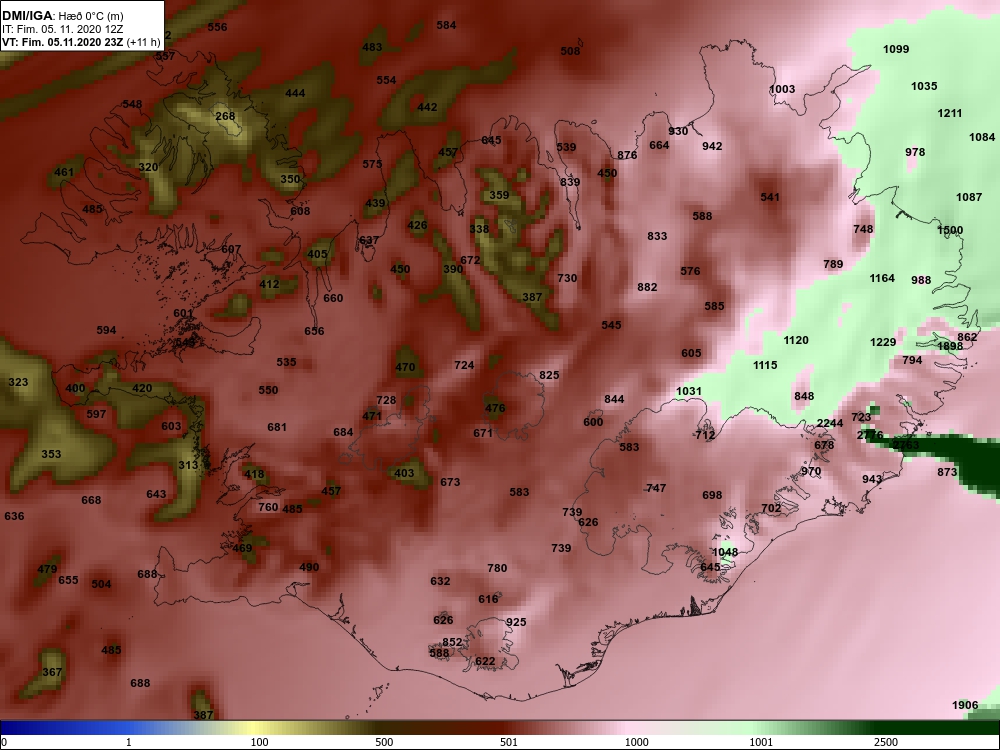Click the map value '1115'

tap(765, 365)
